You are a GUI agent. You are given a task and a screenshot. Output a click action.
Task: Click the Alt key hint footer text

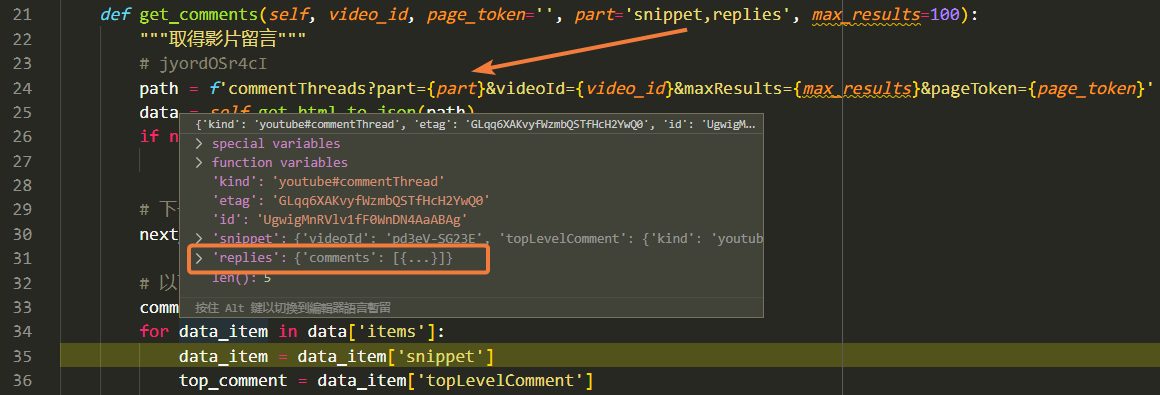pyautogui.click(x=293, y=307)
